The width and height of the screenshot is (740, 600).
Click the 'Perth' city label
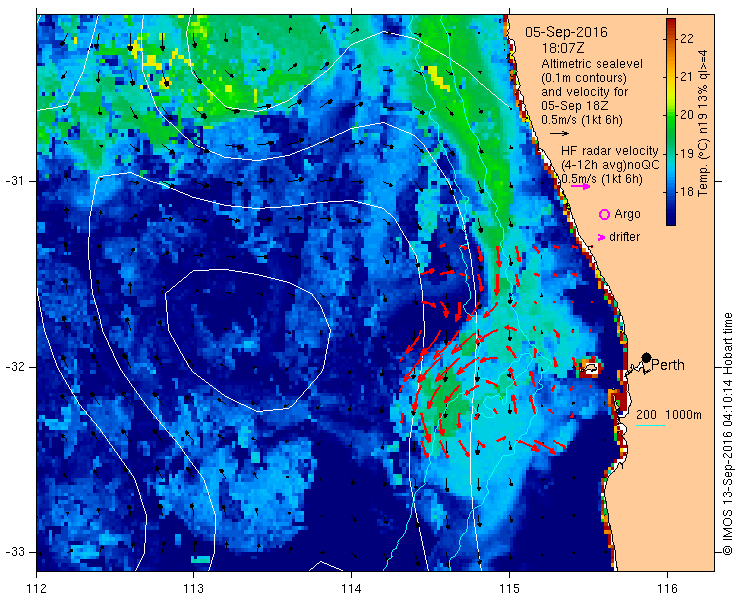668,365
